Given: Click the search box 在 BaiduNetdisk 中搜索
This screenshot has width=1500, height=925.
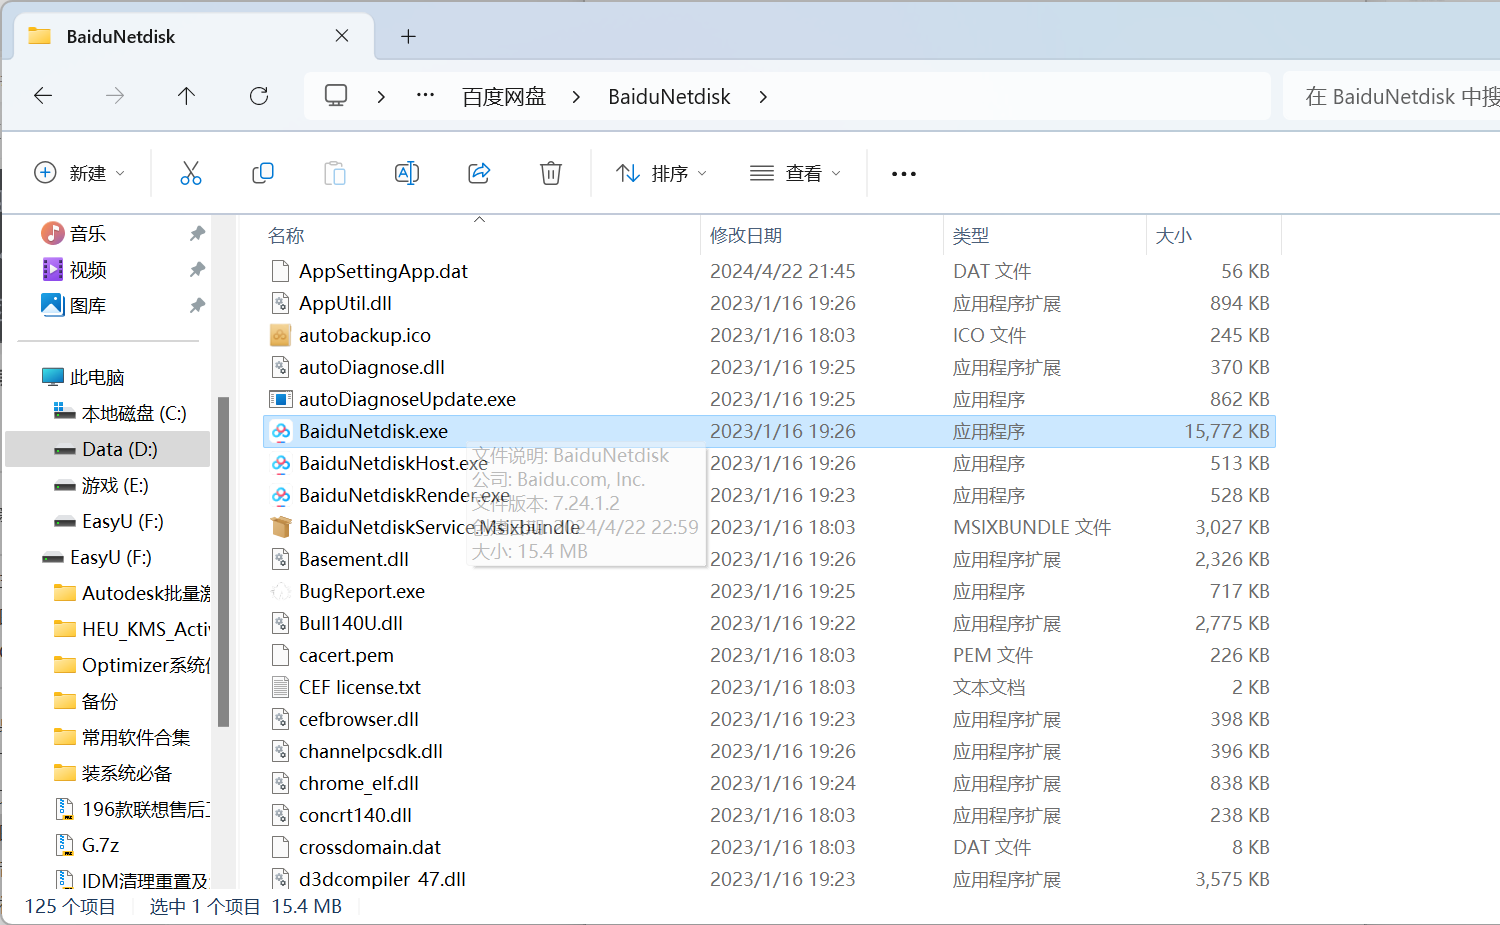Looking at the screenshot, I should tap(1391, 96).
